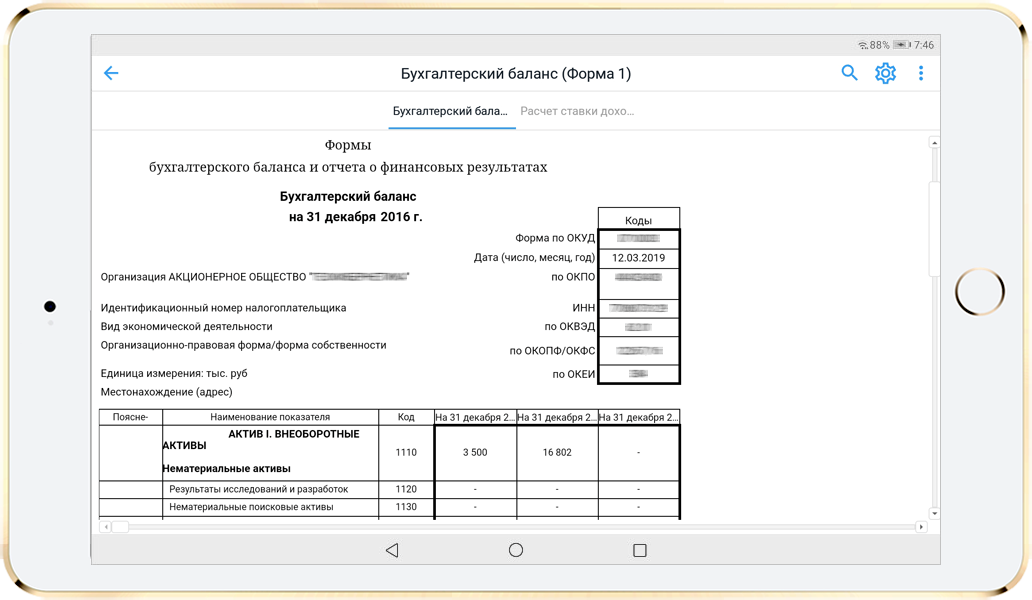
Task: Open settings gear icon
Action: pos(885,73)
